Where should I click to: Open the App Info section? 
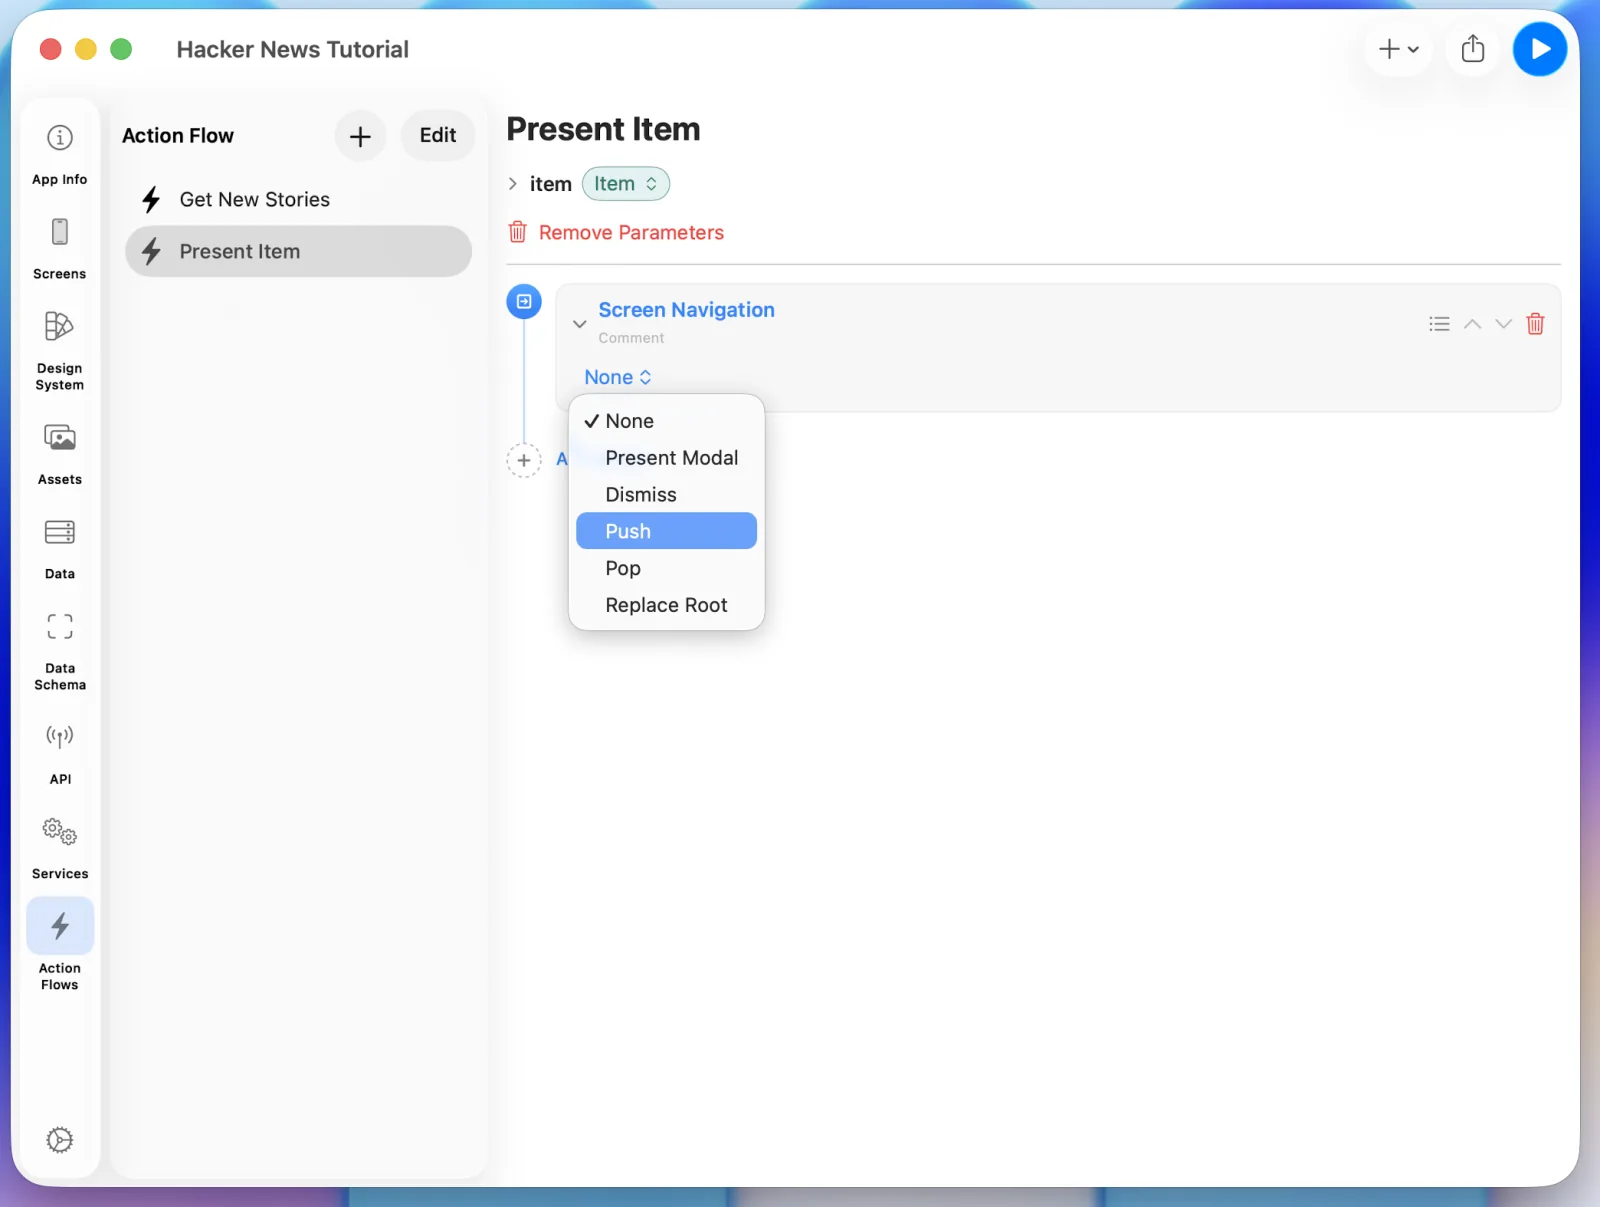coord(60,153)
